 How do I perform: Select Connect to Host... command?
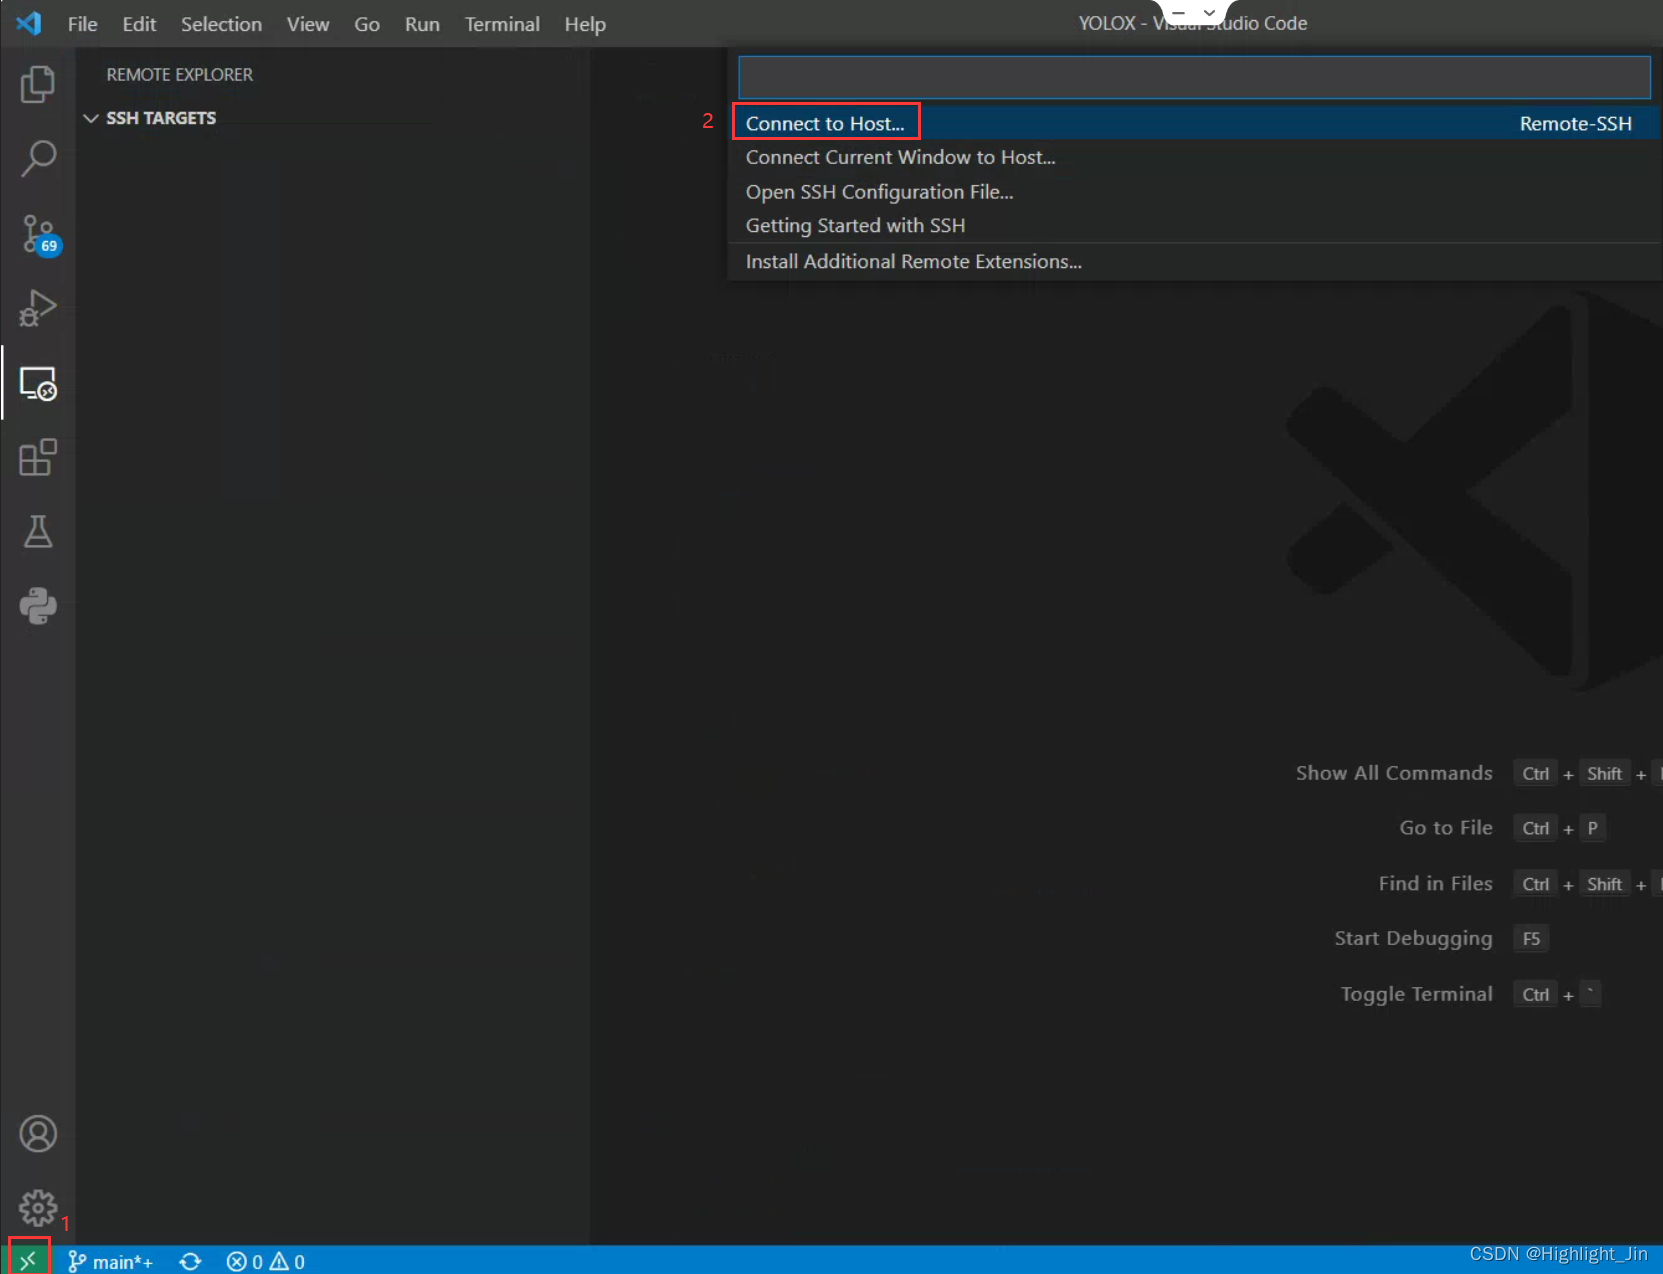[x=1194, y=123]
